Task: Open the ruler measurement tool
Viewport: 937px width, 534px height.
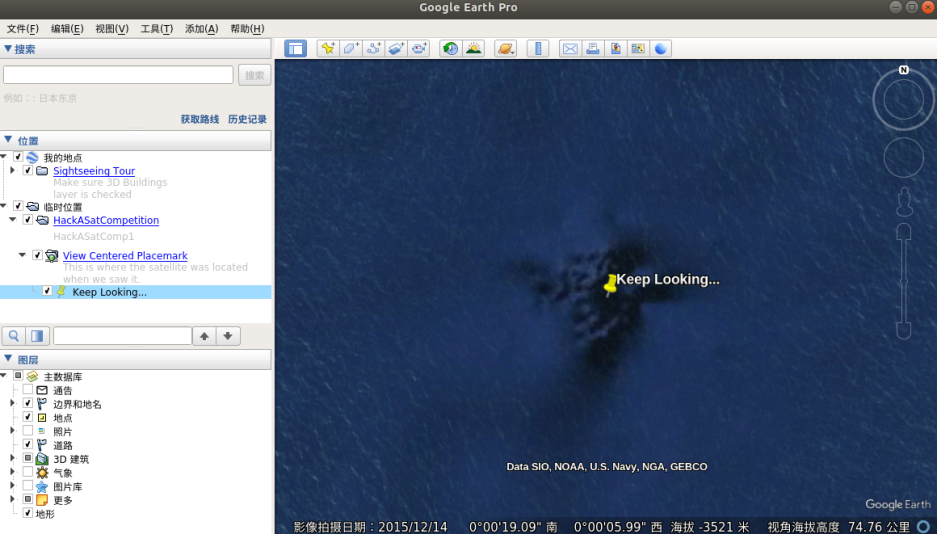Action: click(538, 48)
